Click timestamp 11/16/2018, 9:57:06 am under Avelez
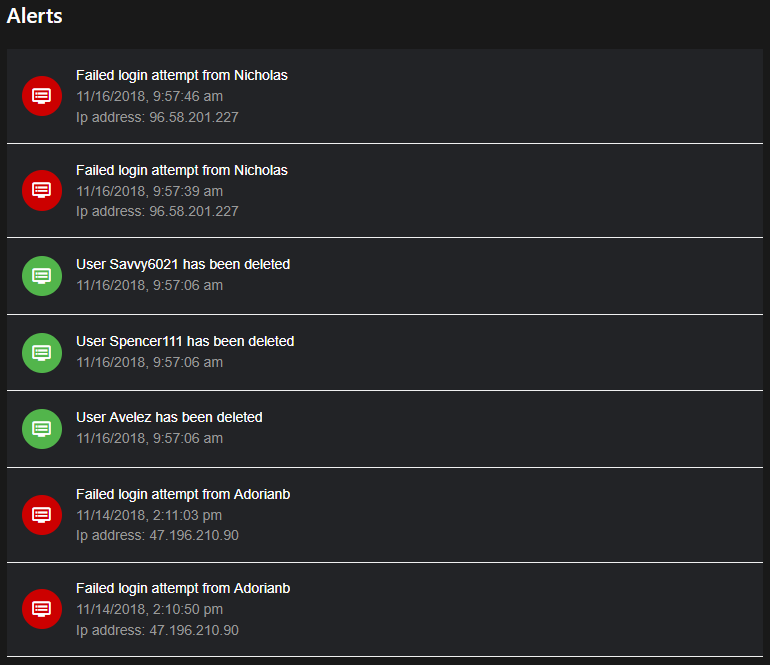Viewport: 770px width, 665px height. point(149,438)
